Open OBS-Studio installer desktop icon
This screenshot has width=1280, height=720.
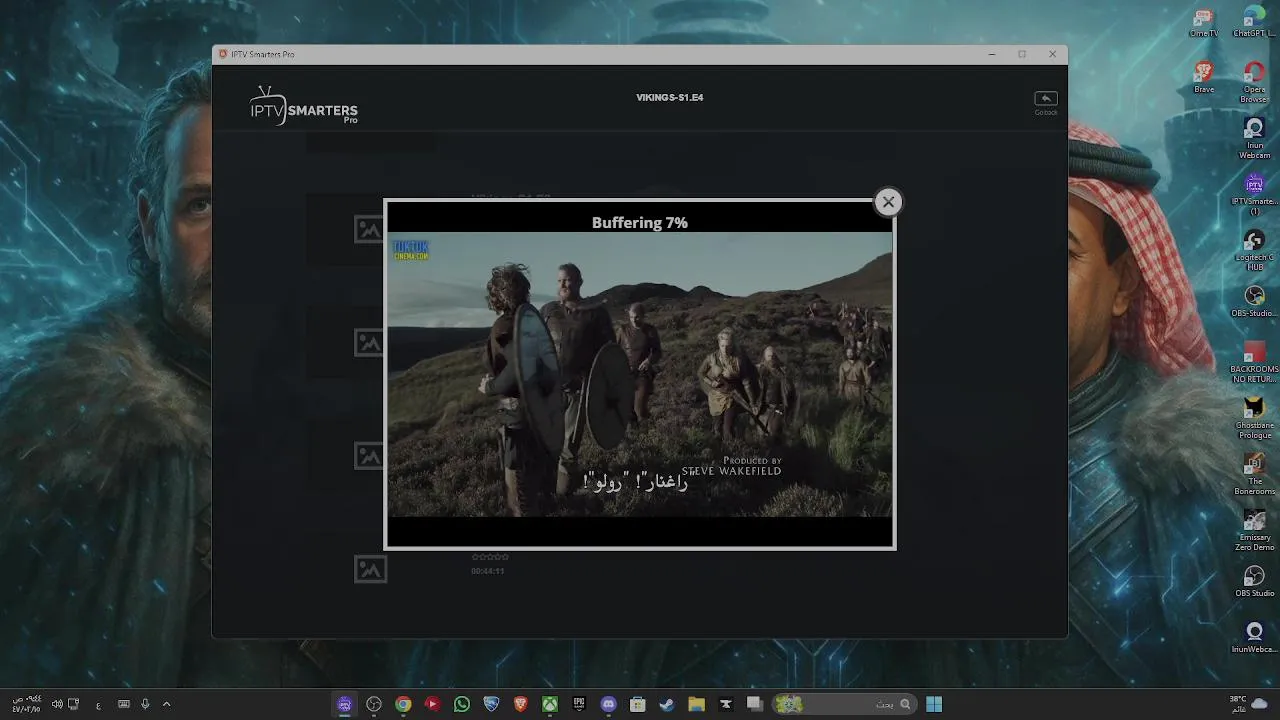point(1254,302)
